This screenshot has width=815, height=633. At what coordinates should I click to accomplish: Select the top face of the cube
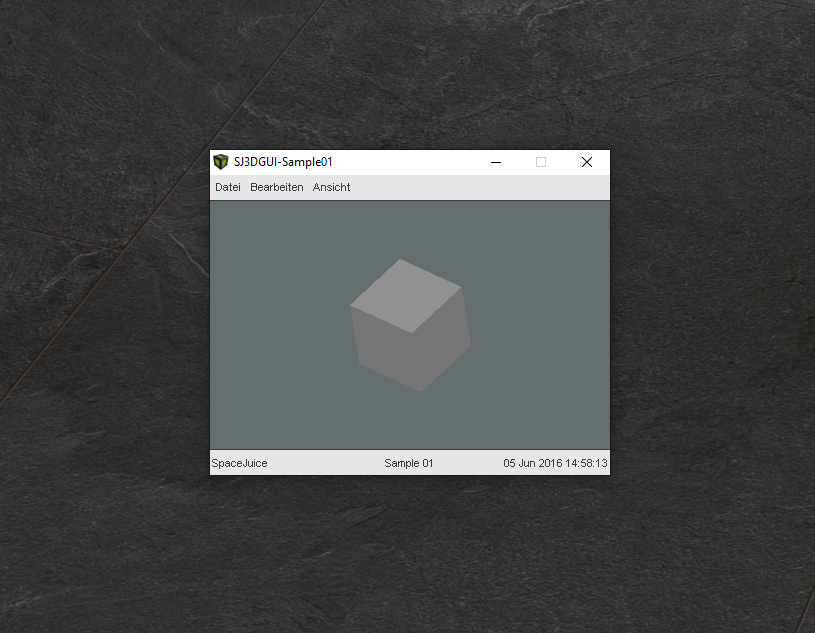tap(406, 294)
